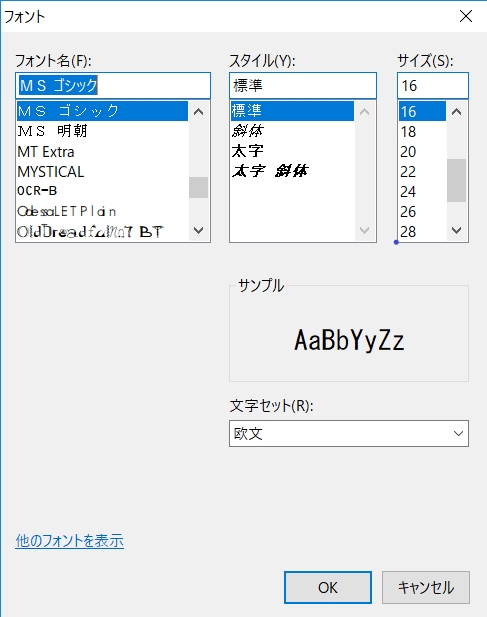487x617 pixels.
Task: Select 標準 style in the style list
Action: tap(292, 111)
